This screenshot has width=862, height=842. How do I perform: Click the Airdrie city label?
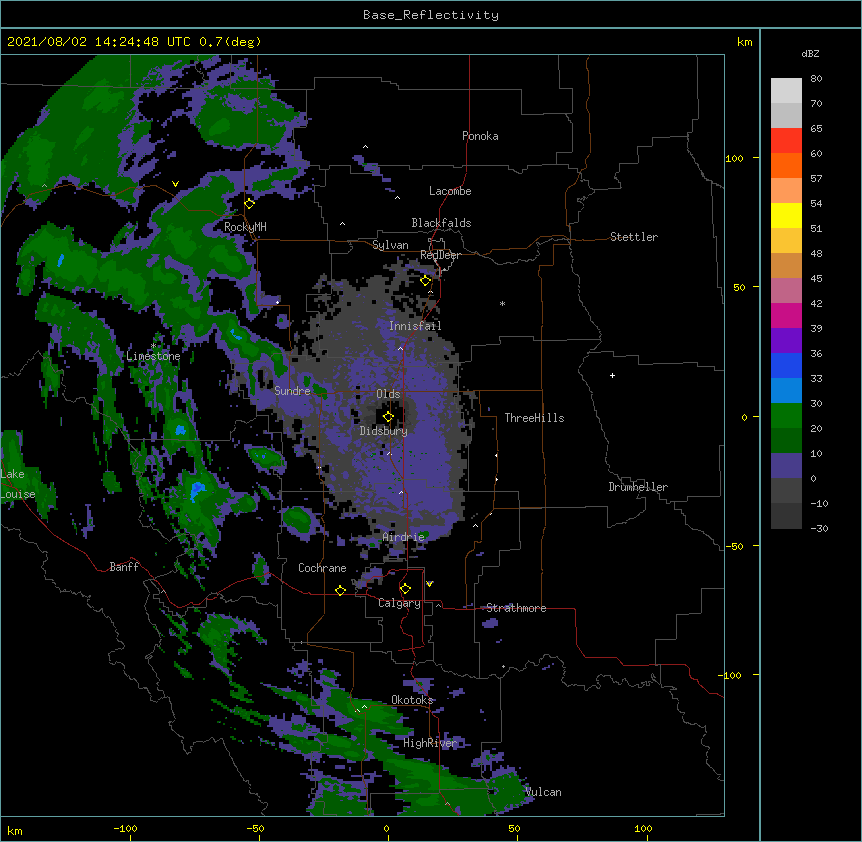tap(404, 537)
